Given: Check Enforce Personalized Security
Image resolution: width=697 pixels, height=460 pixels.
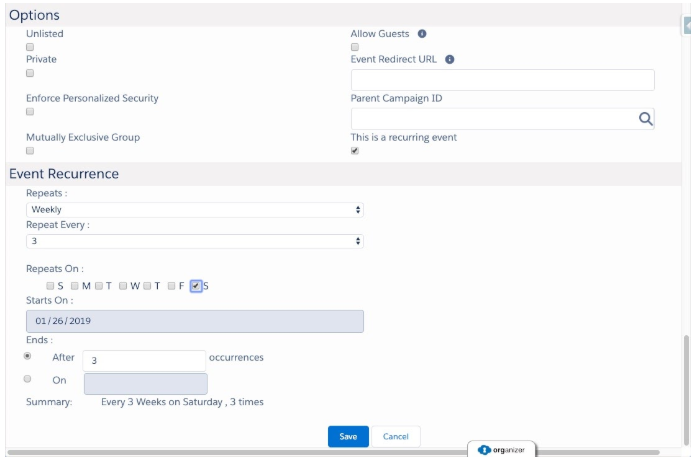Looking at the screenshot, I should tap(30, 112).
